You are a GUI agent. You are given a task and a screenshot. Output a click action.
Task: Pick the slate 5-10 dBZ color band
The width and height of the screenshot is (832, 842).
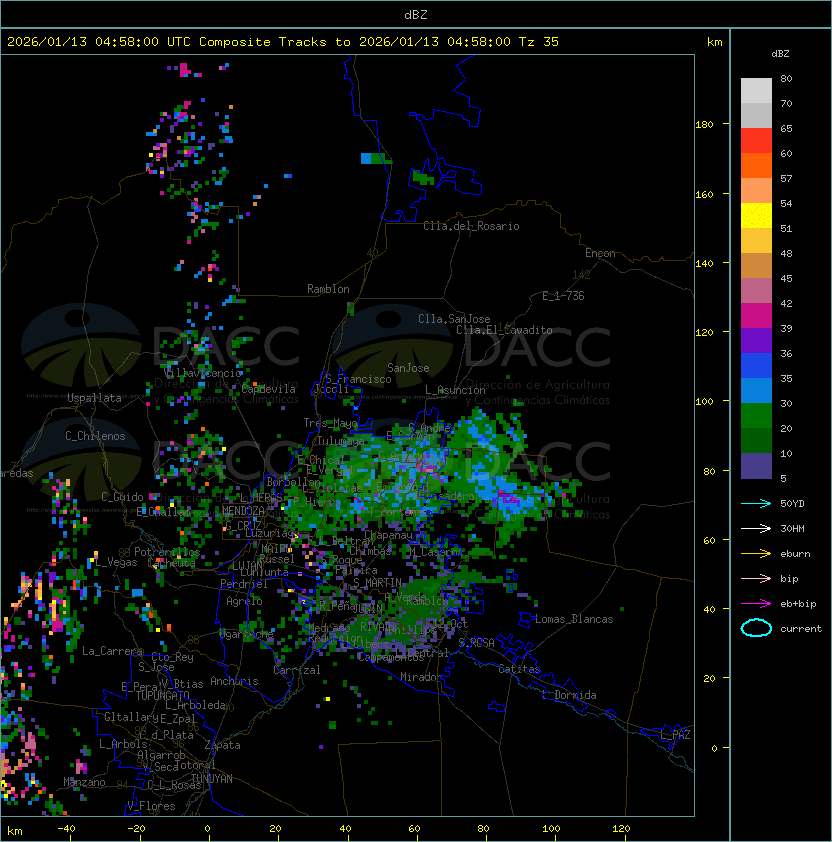[756, 466]
